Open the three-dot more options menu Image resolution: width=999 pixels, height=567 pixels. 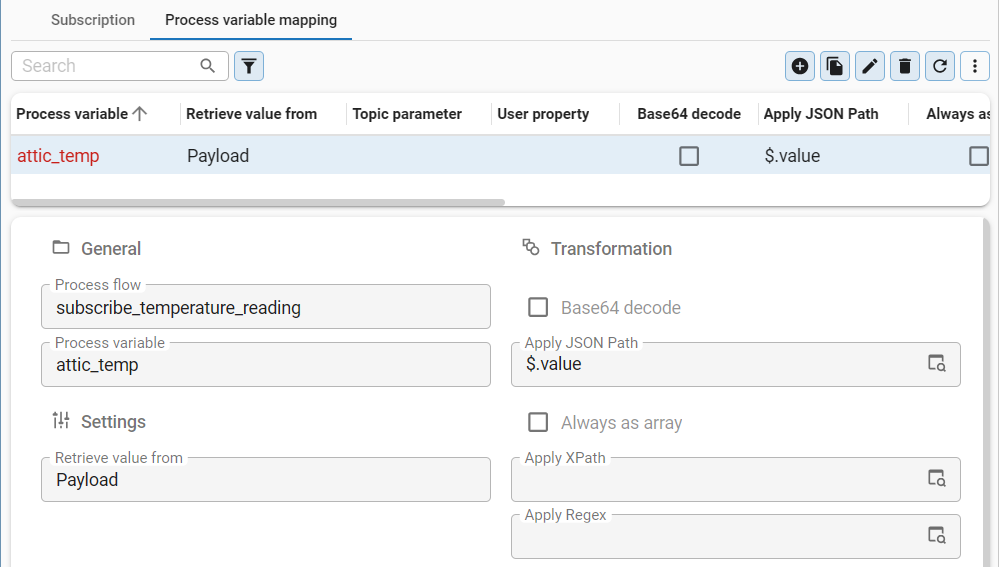[x=975, y=66]
